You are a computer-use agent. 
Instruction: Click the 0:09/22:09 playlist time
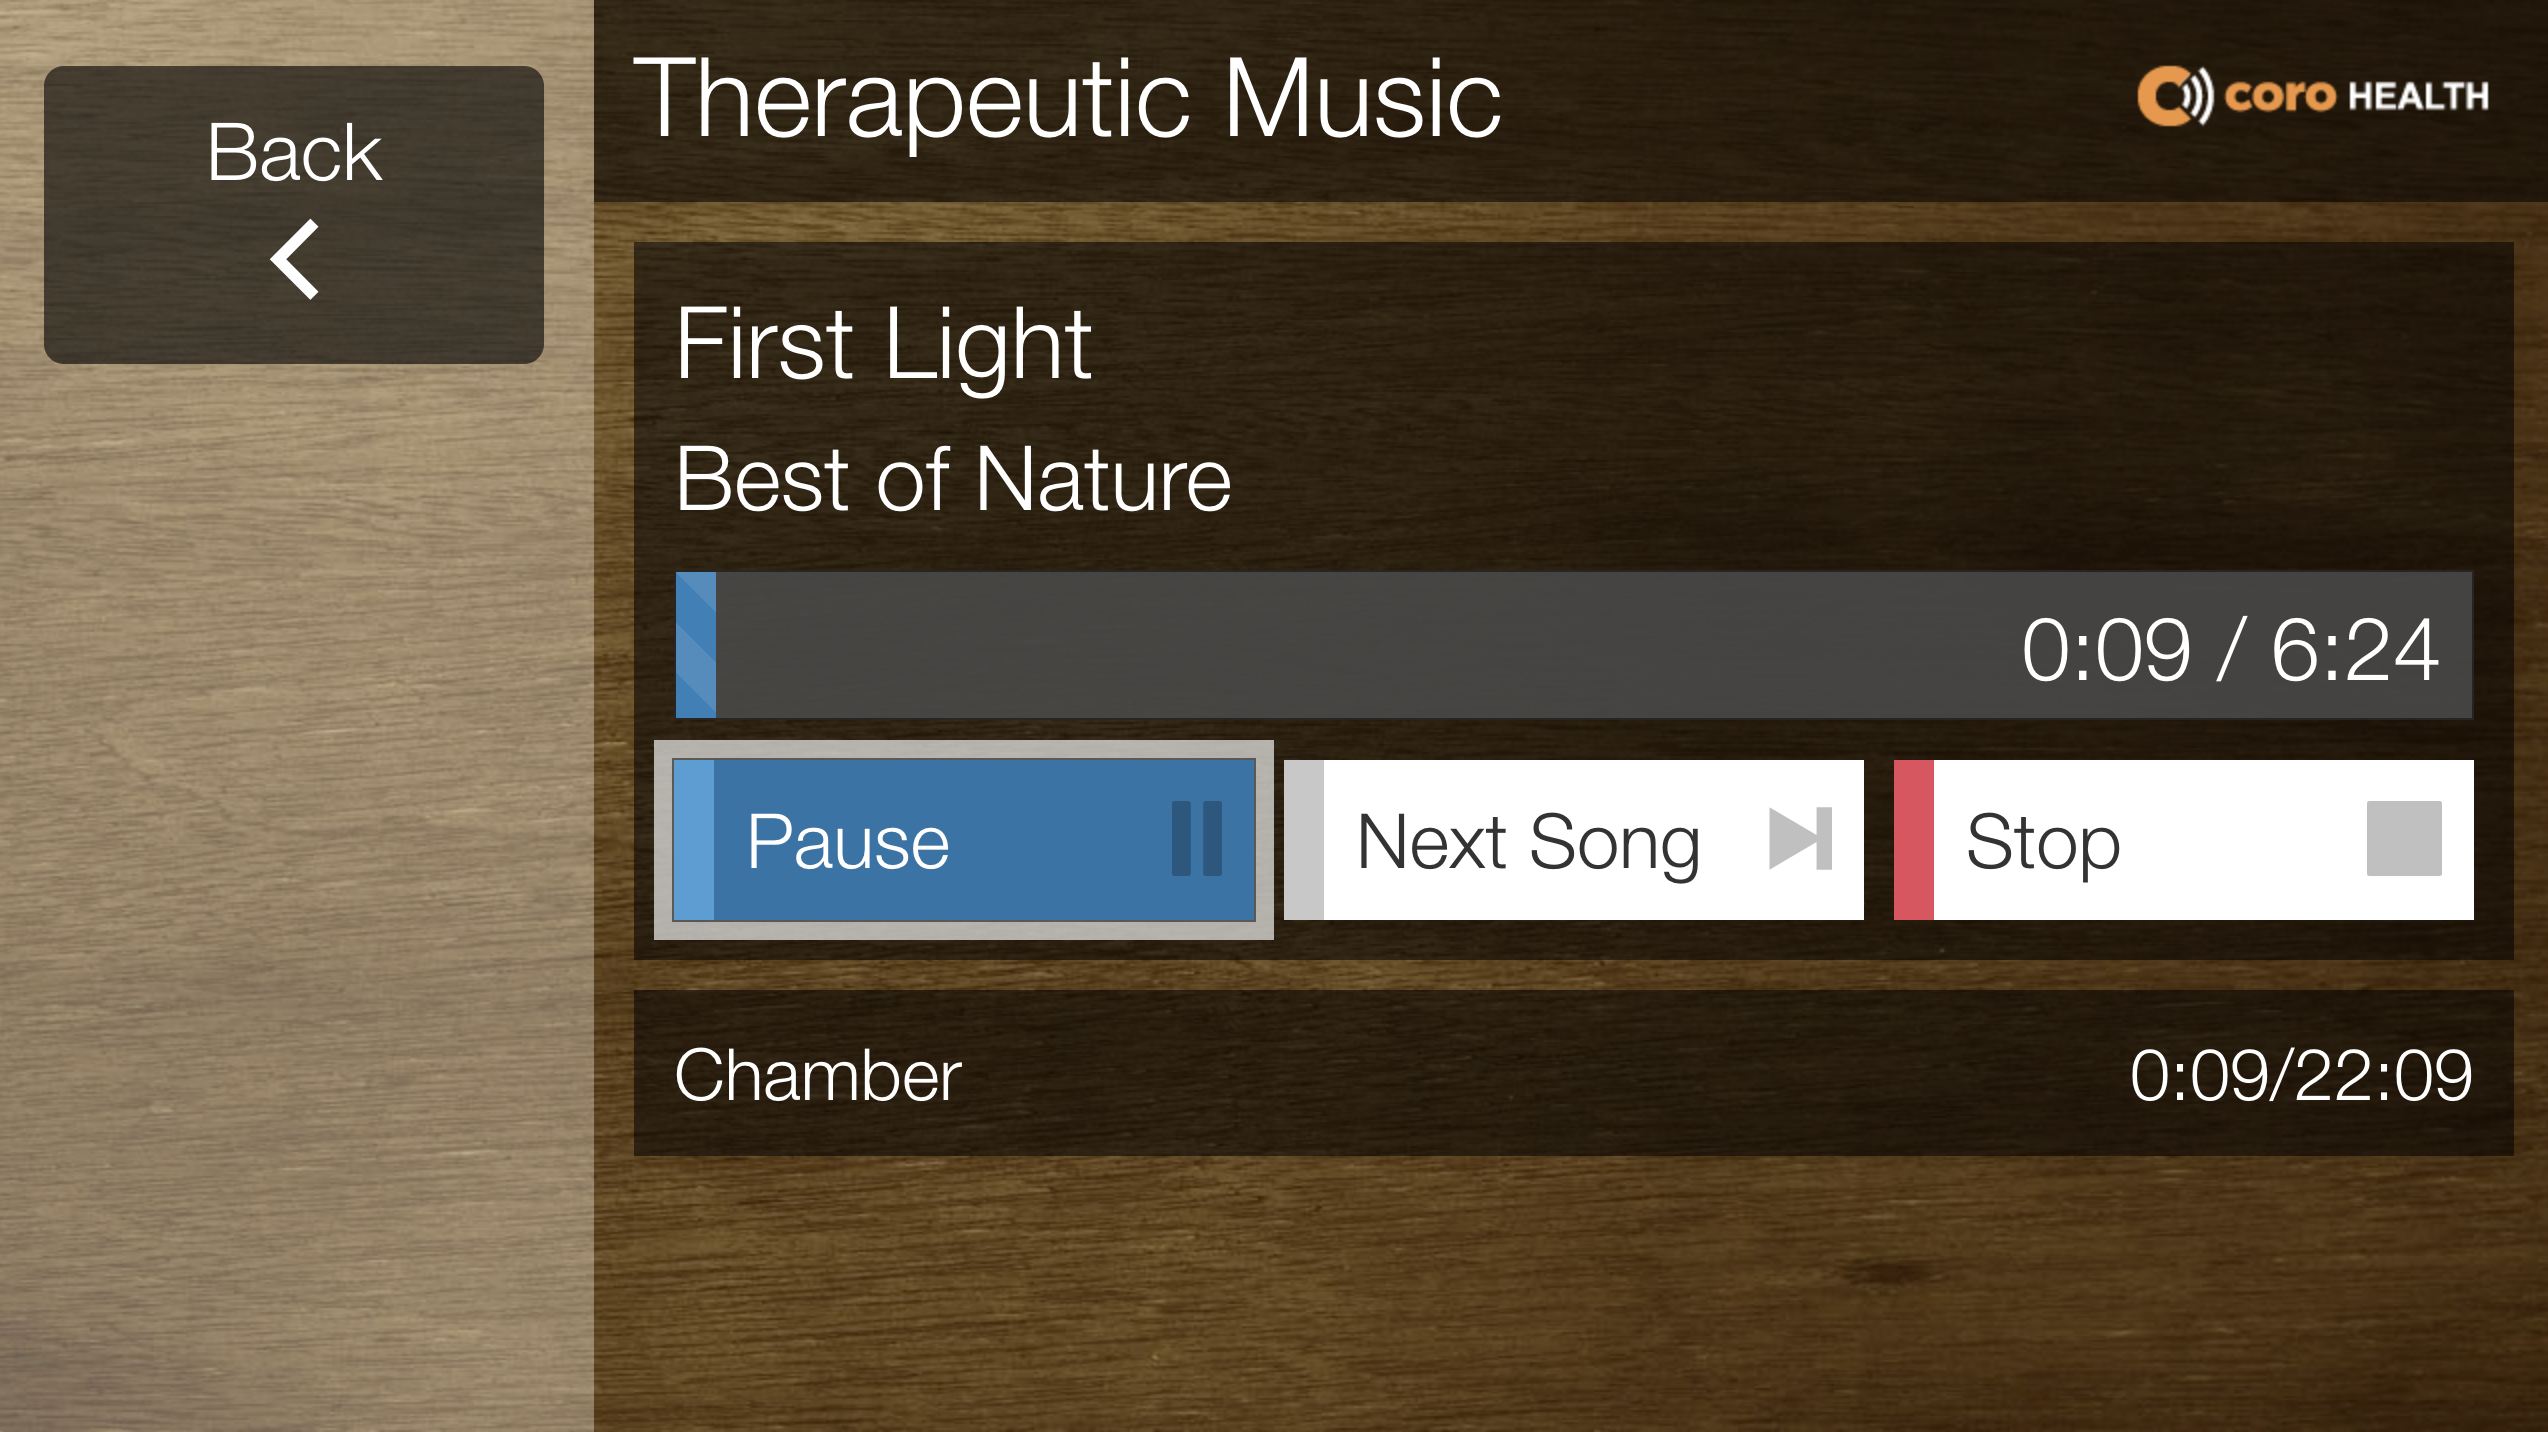(x=2301, y=1076)
